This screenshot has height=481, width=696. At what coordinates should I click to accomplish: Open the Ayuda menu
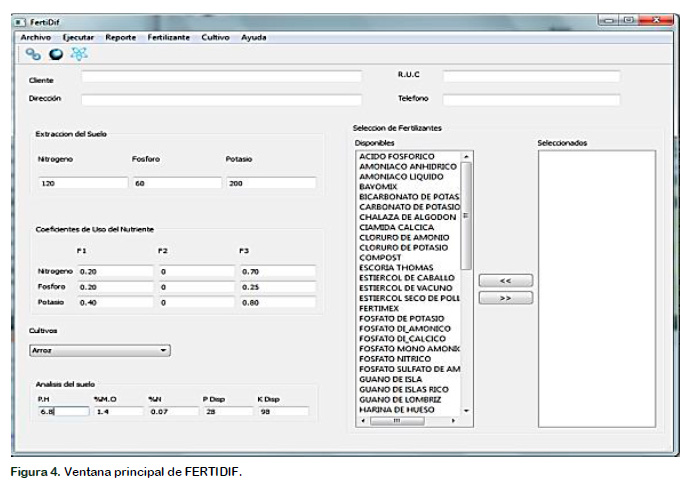[253, 37]
